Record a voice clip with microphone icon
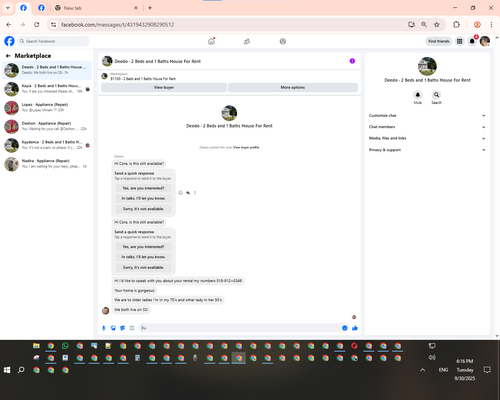Screen dimensions: 500x400 (104, 328)
